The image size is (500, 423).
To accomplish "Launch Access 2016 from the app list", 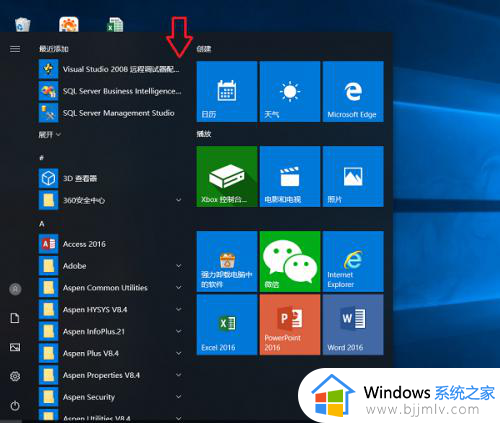I will (x=110, y=244).
